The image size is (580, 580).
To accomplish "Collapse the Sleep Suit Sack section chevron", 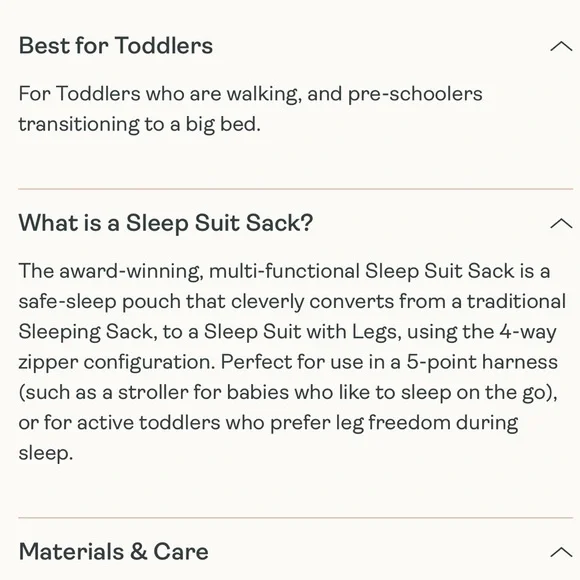I will point(561,223).
